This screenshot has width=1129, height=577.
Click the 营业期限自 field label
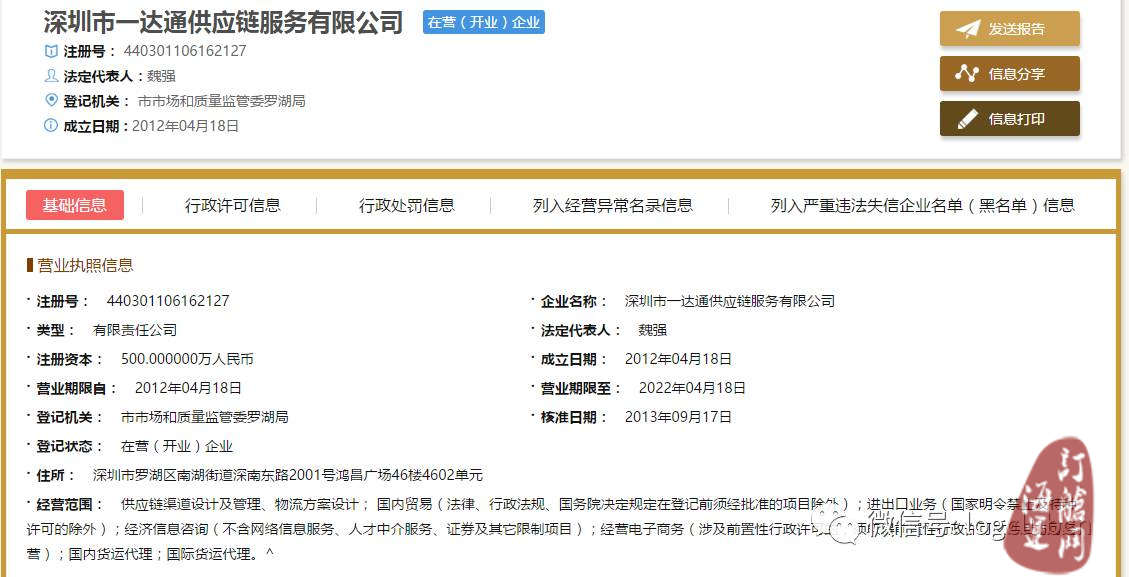[77, 388]
